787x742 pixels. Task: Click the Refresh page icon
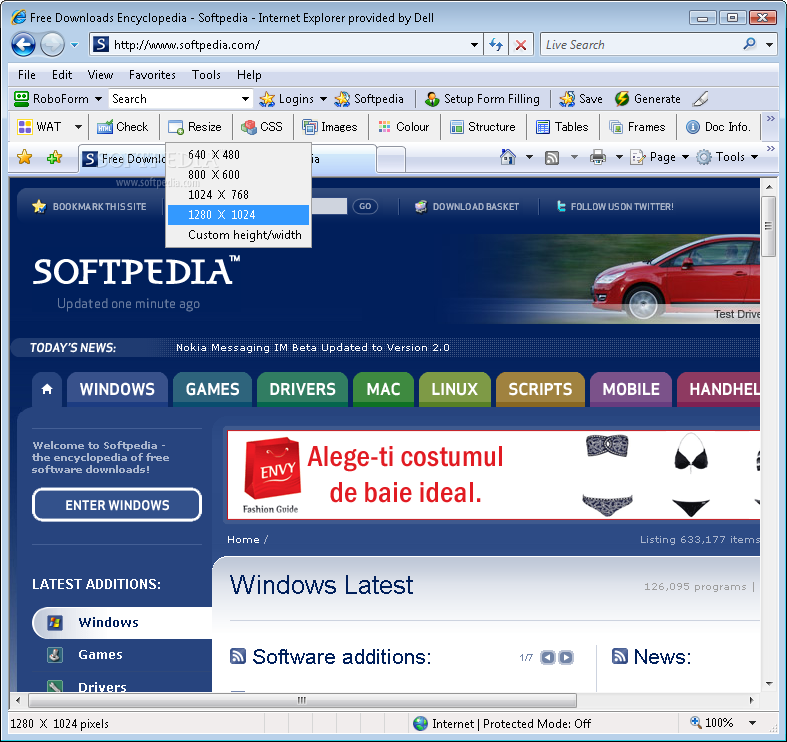pos(496,45)
